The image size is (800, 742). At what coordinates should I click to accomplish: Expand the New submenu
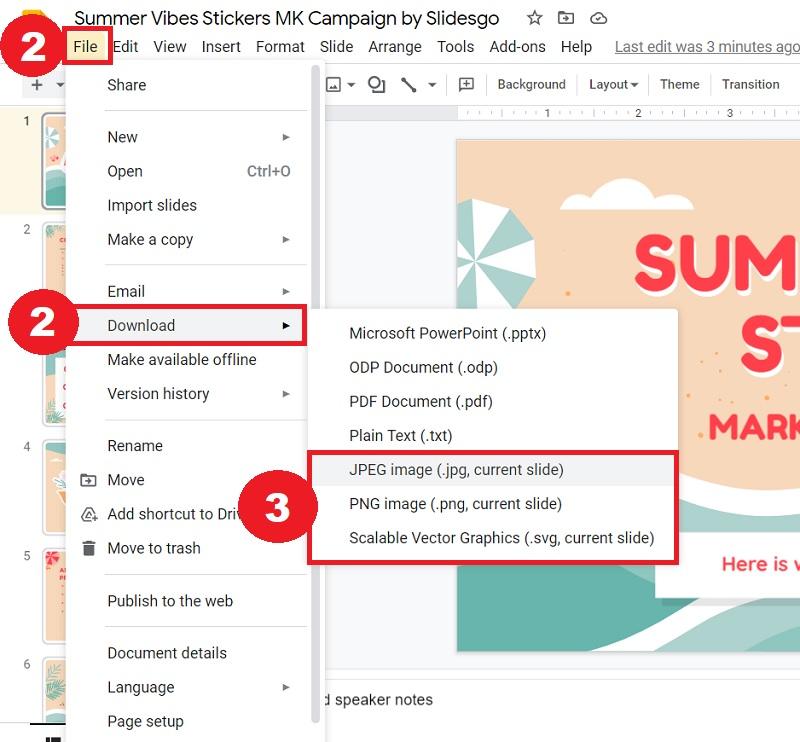pos(187,137)
